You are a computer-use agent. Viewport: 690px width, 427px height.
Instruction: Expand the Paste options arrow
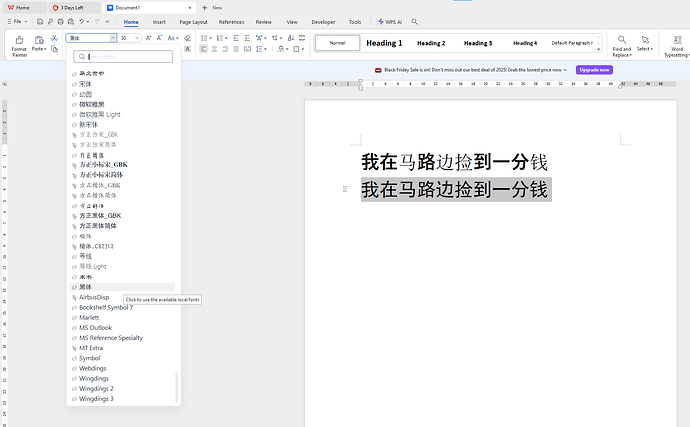click(x=45, y=49)
